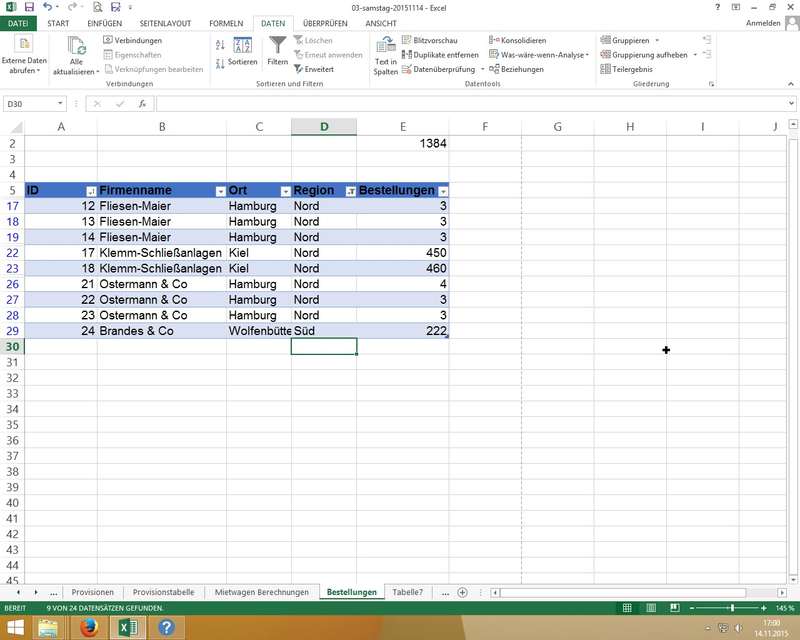Switch to normal view in status bar
Viewport: 800px width, 640px height.
coord(627,608)
